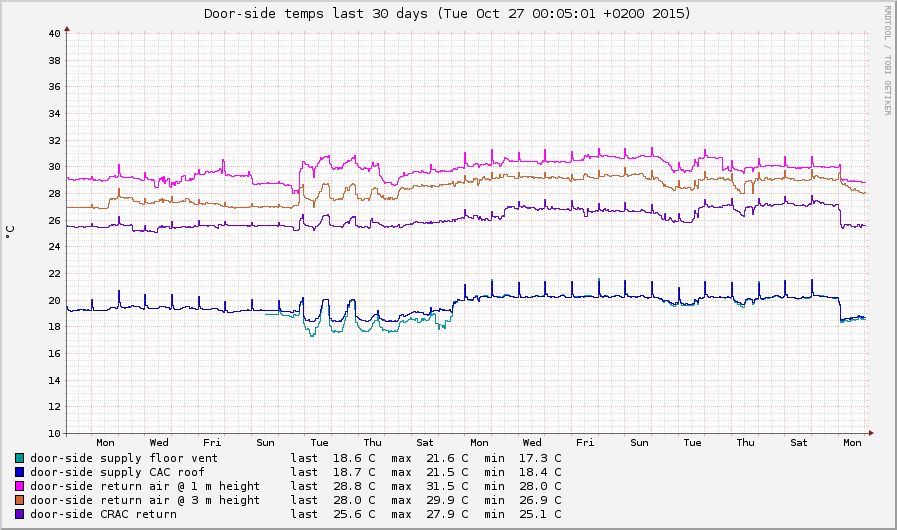Click the 40 value on the y-axis
Screen dimensions: 897x530
pyautogui.click(x=53, y=34)
